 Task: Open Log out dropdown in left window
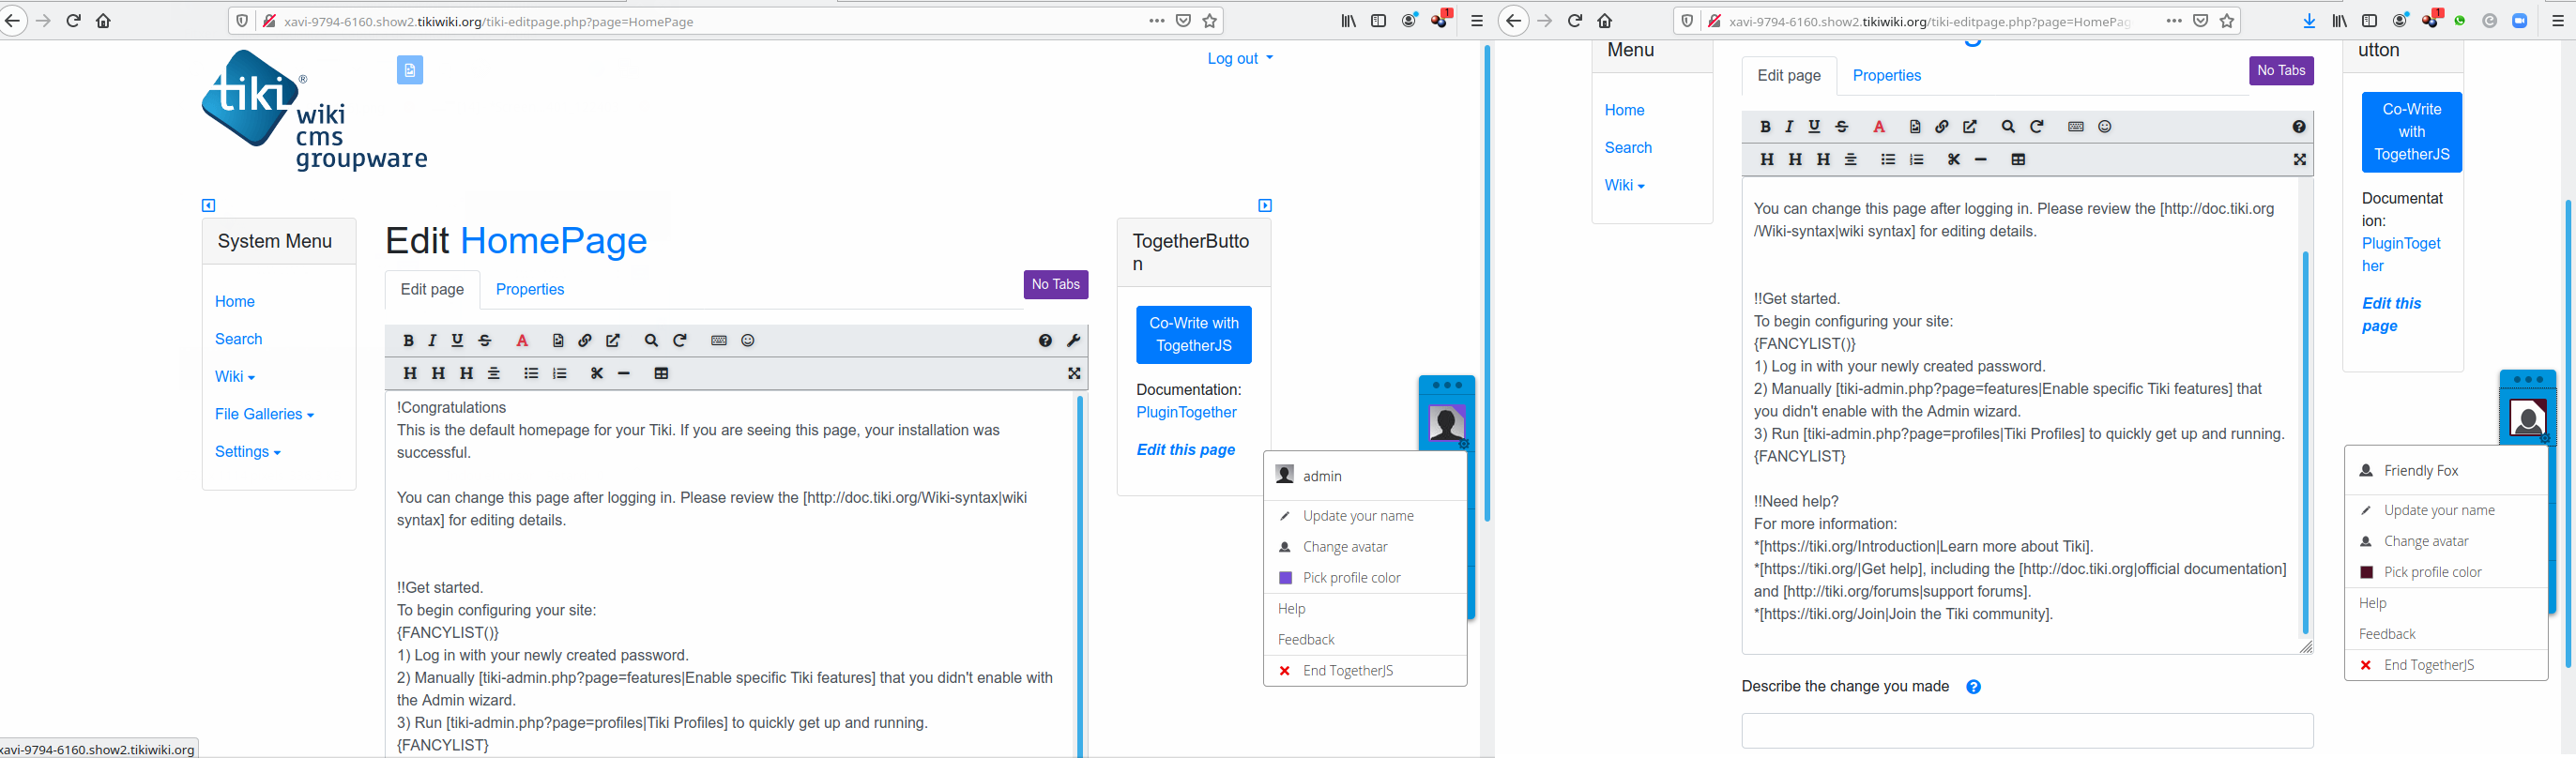coord(1240,59)
